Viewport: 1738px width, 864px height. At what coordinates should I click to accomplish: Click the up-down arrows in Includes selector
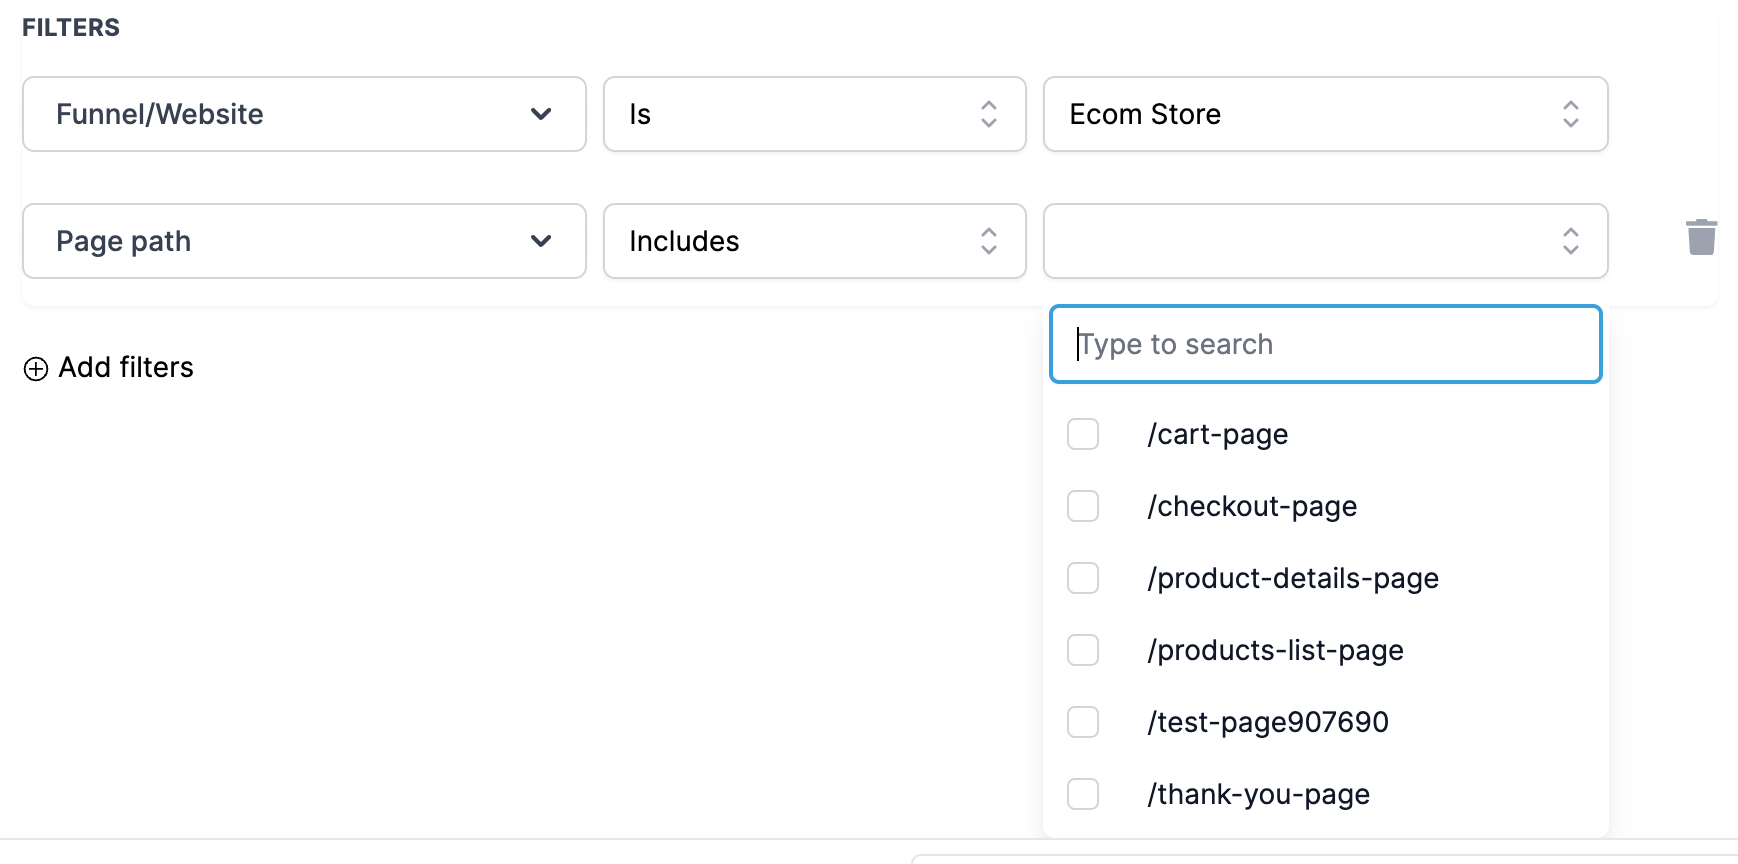[988, 241]
